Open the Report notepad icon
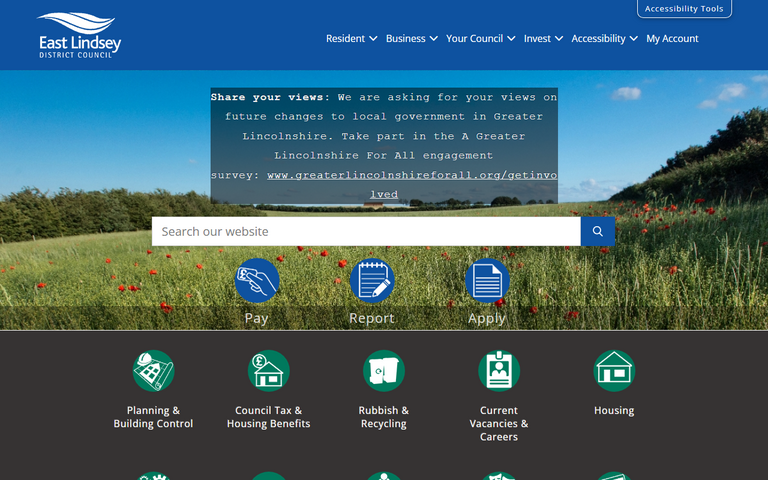The width and height of the screenshot is (768, 480). [x=372, y=281]
